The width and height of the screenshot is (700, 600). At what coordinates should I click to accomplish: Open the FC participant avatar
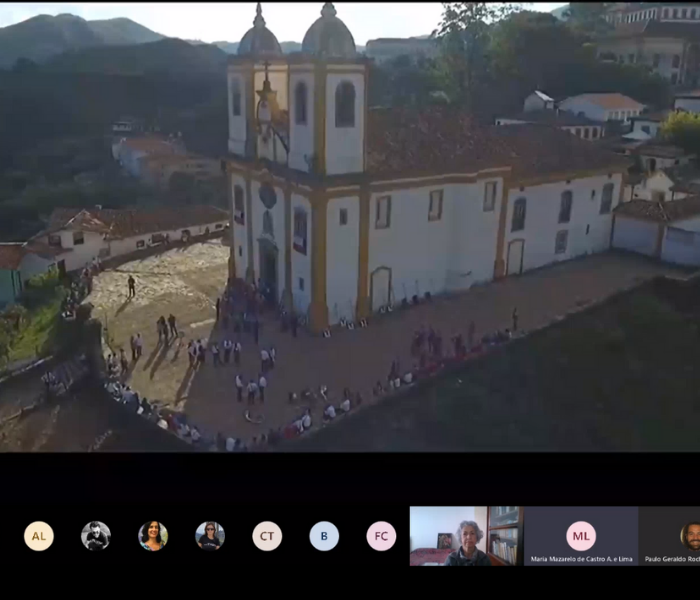coord(381,536)
